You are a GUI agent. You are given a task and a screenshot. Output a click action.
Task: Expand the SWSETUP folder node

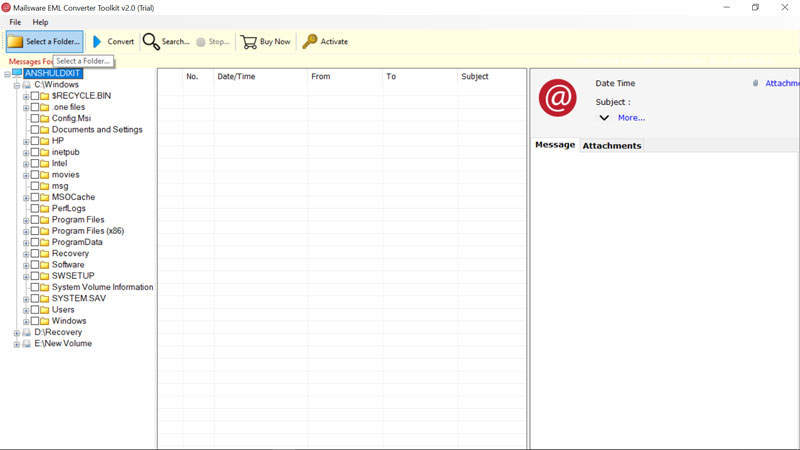click(26, 277)
